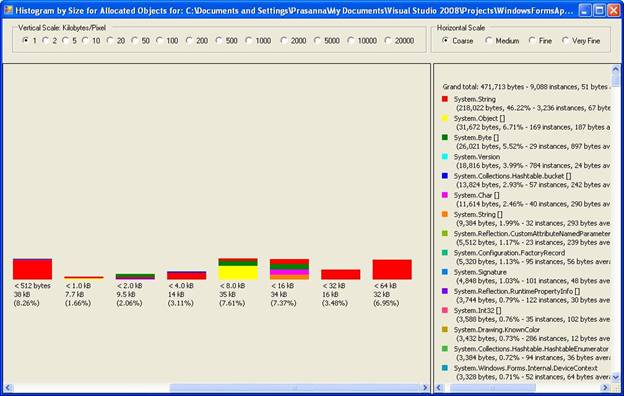Select the < 512 bytes histogram bar
Image resolution: width=624 pixels, height=396 pixels.
[32, 269]
